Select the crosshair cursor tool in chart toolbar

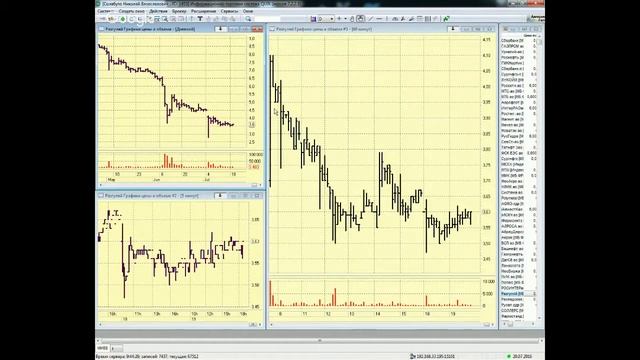click(x=339, y=19)
